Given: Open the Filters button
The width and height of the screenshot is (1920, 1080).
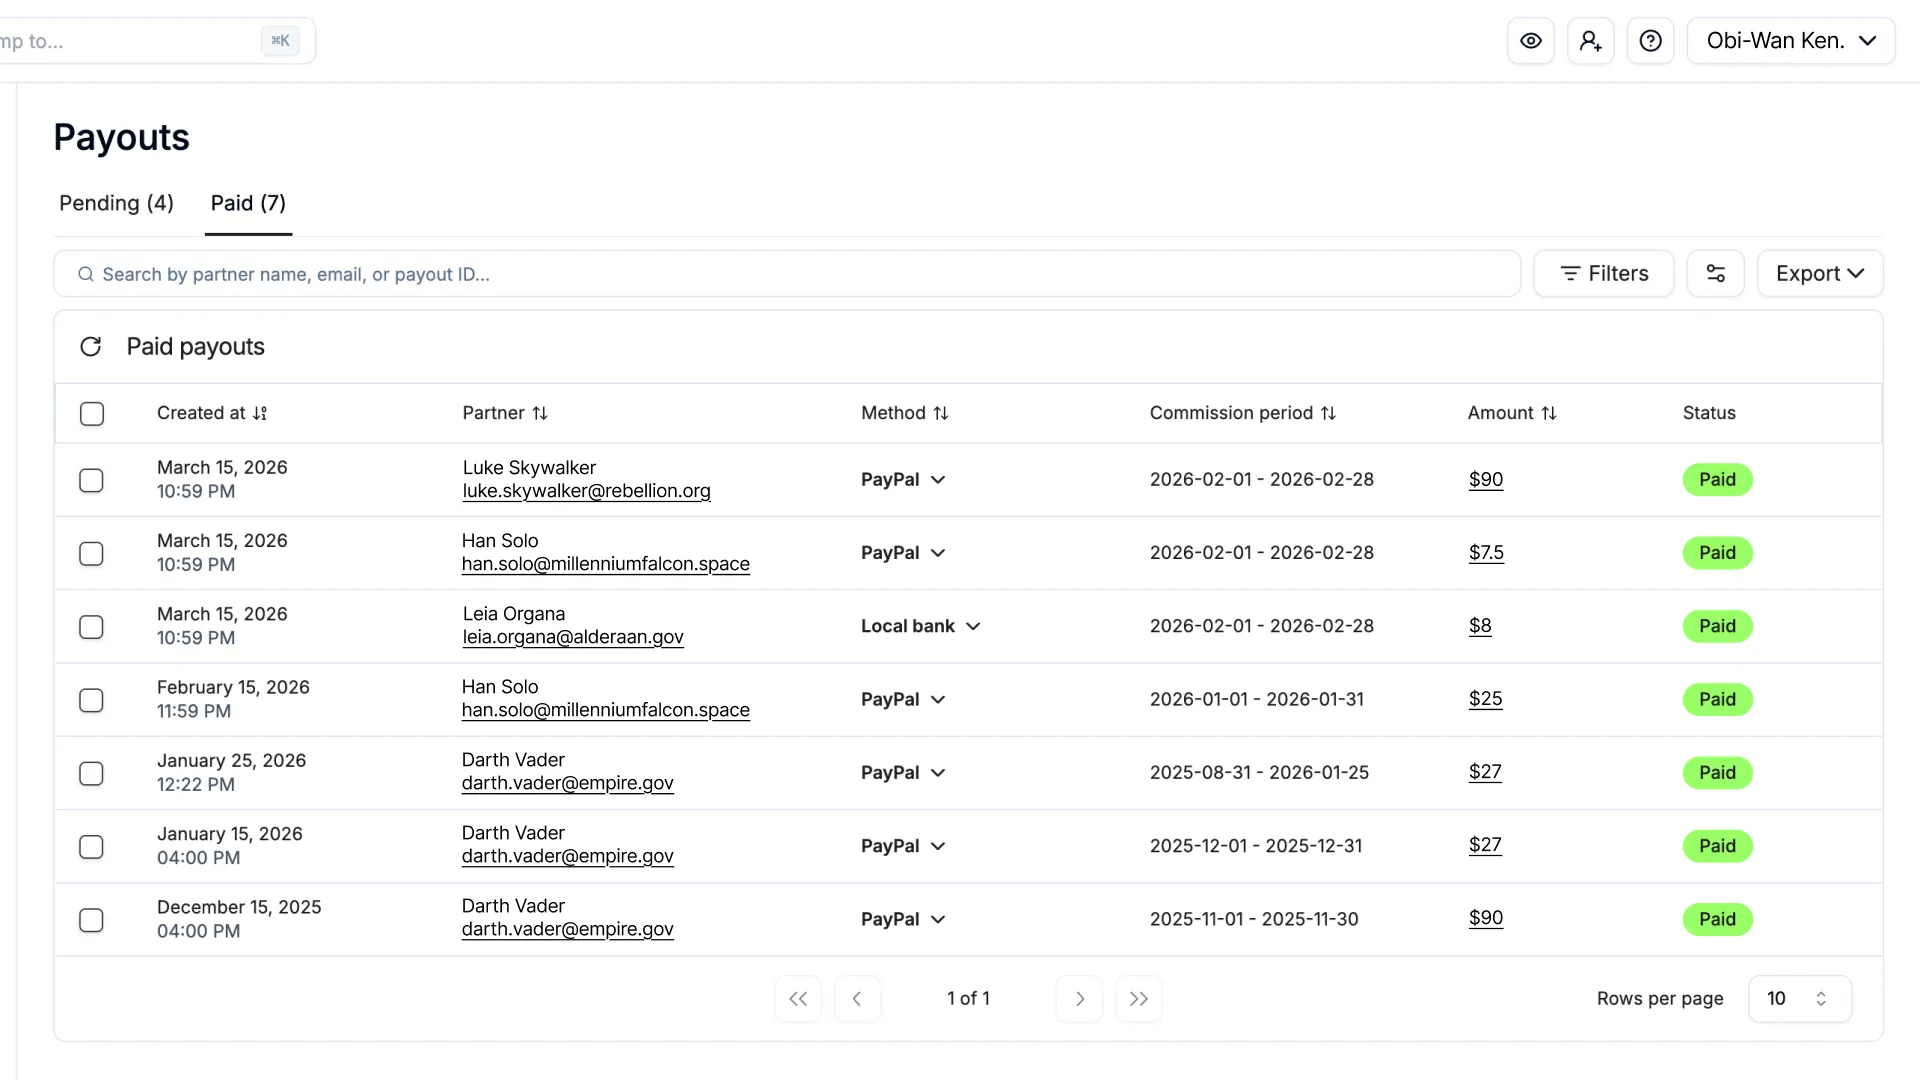Looking at the screenshot, I should pyautogui.click(x=1603, y=273).
